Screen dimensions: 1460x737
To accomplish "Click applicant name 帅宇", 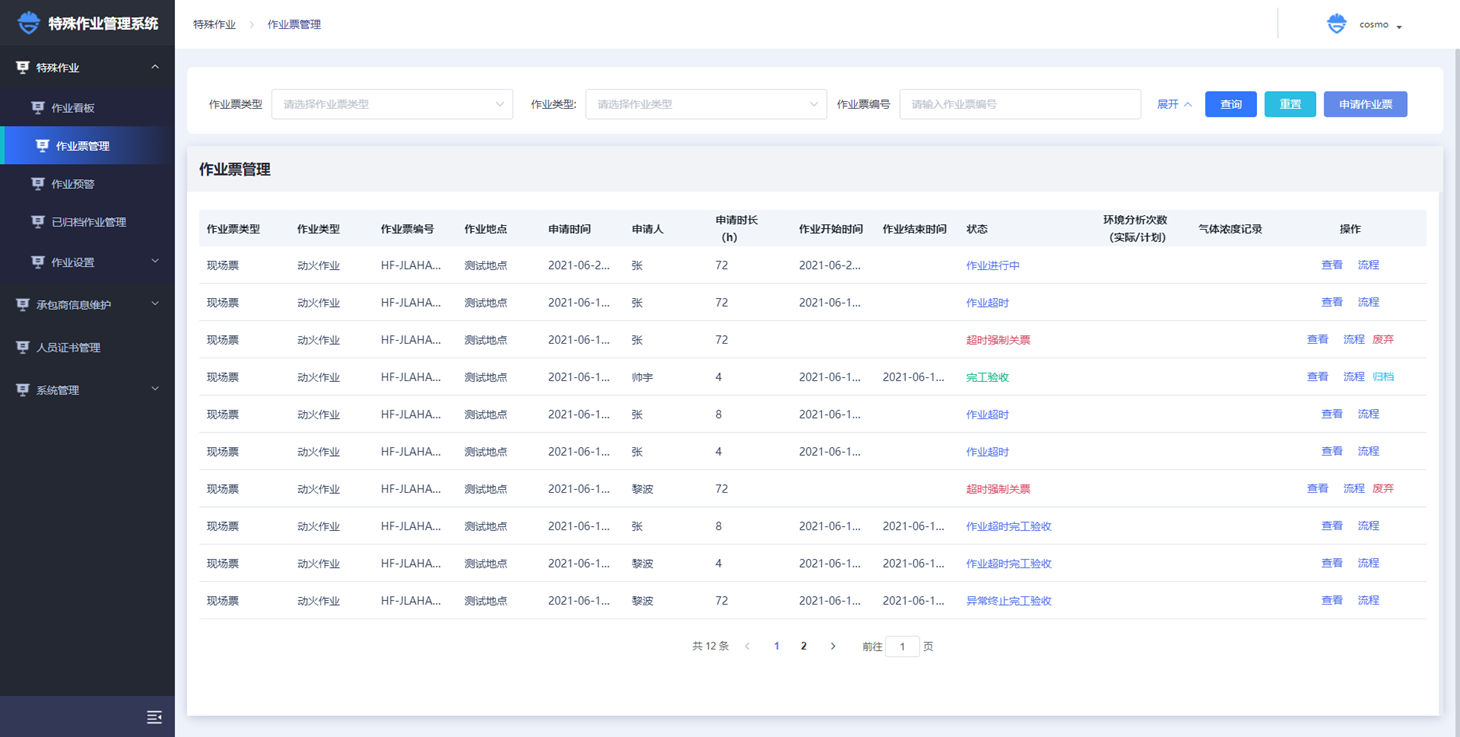I will 642,378.
